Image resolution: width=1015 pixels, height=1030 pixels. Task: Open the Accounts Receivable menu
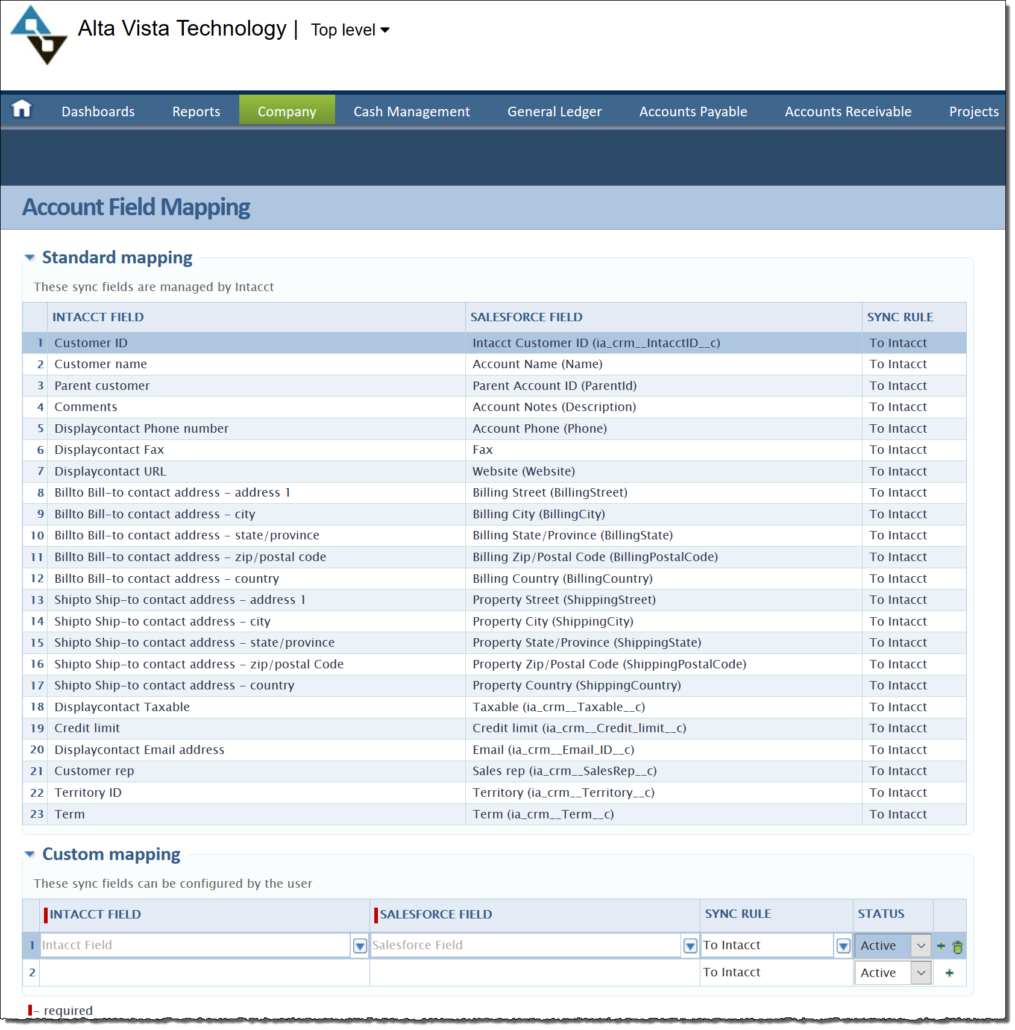click(x=847, y=111)
